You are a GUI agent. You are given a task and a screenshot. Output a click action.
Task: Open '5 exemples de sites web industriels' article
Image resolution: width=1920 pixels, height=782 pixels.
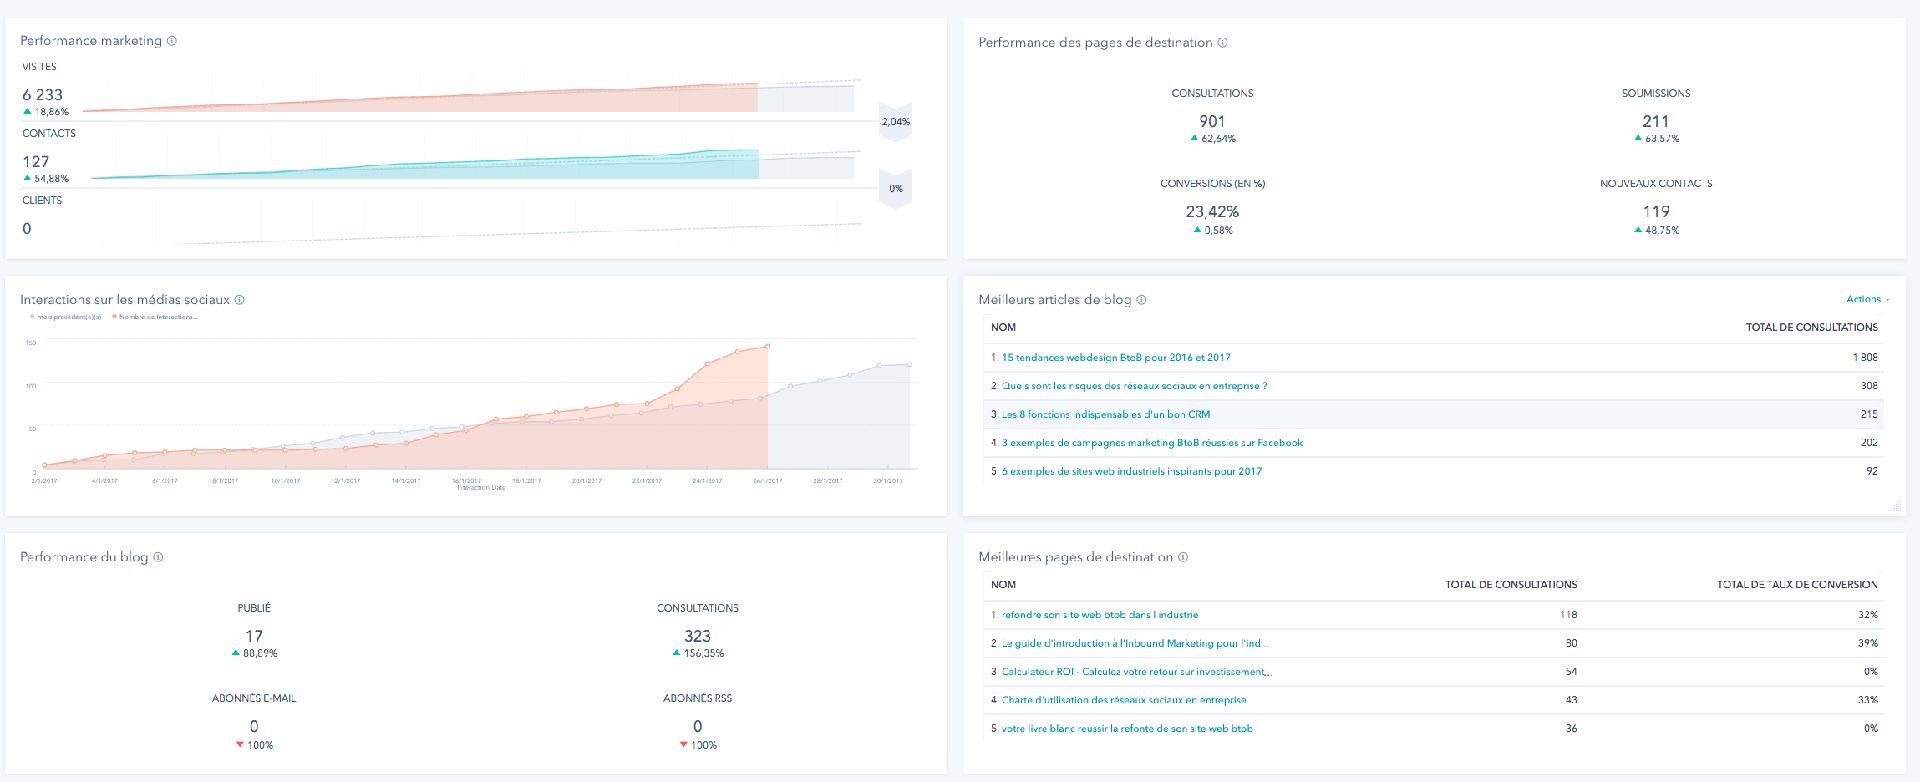(x=1132, y=471)
